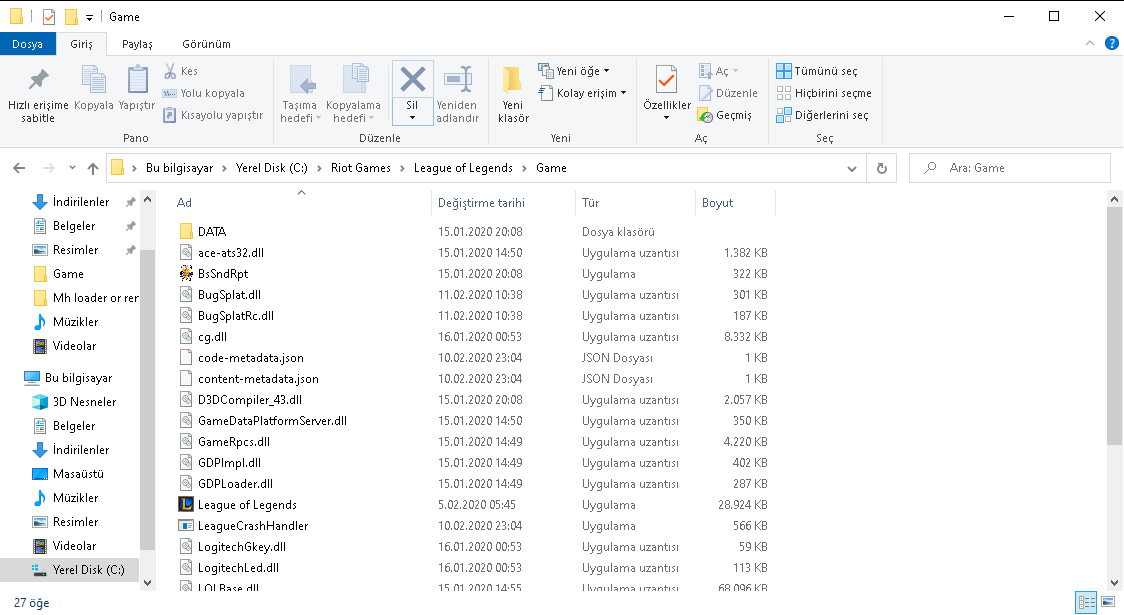
Task: Open Mh loader folder in sidebar
Action: click(86, 297)
